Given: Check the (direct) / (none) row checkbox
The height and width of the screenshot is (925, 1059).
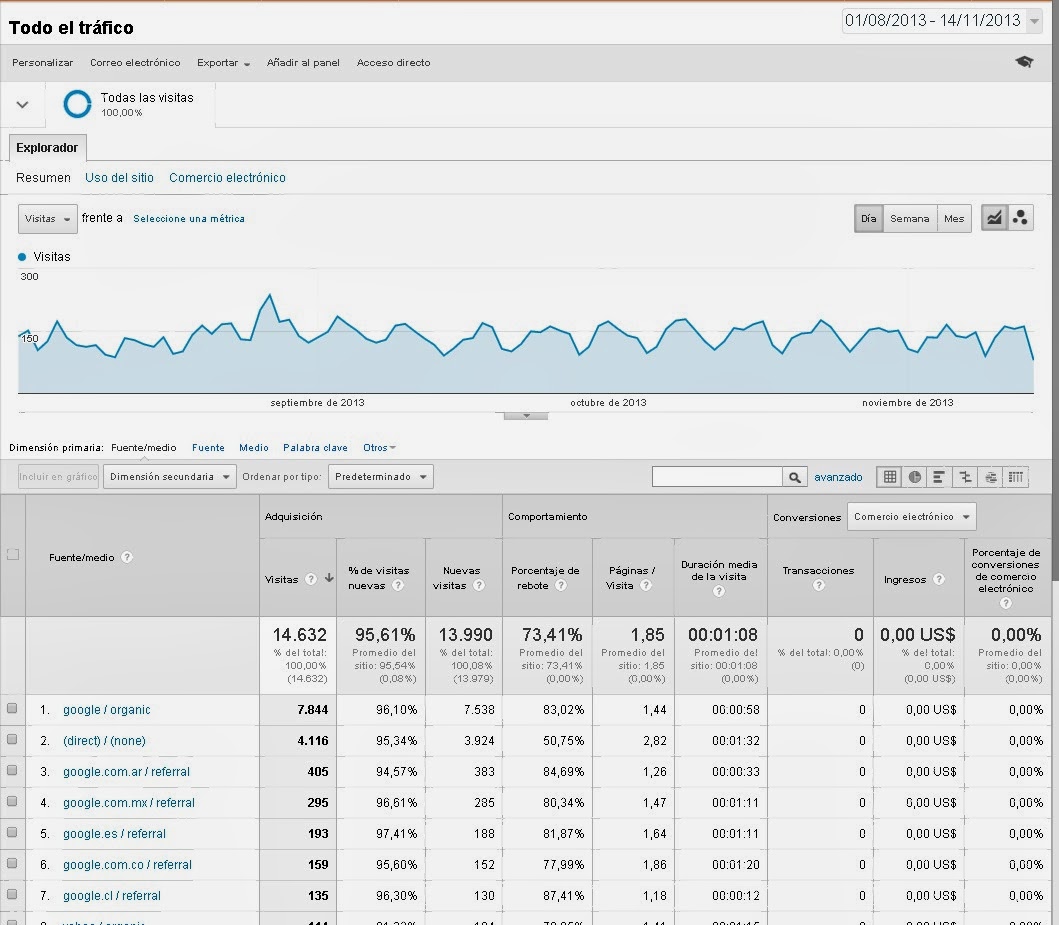Looking at the screenshot, I should pyautogui.click(x=11, y=739).
